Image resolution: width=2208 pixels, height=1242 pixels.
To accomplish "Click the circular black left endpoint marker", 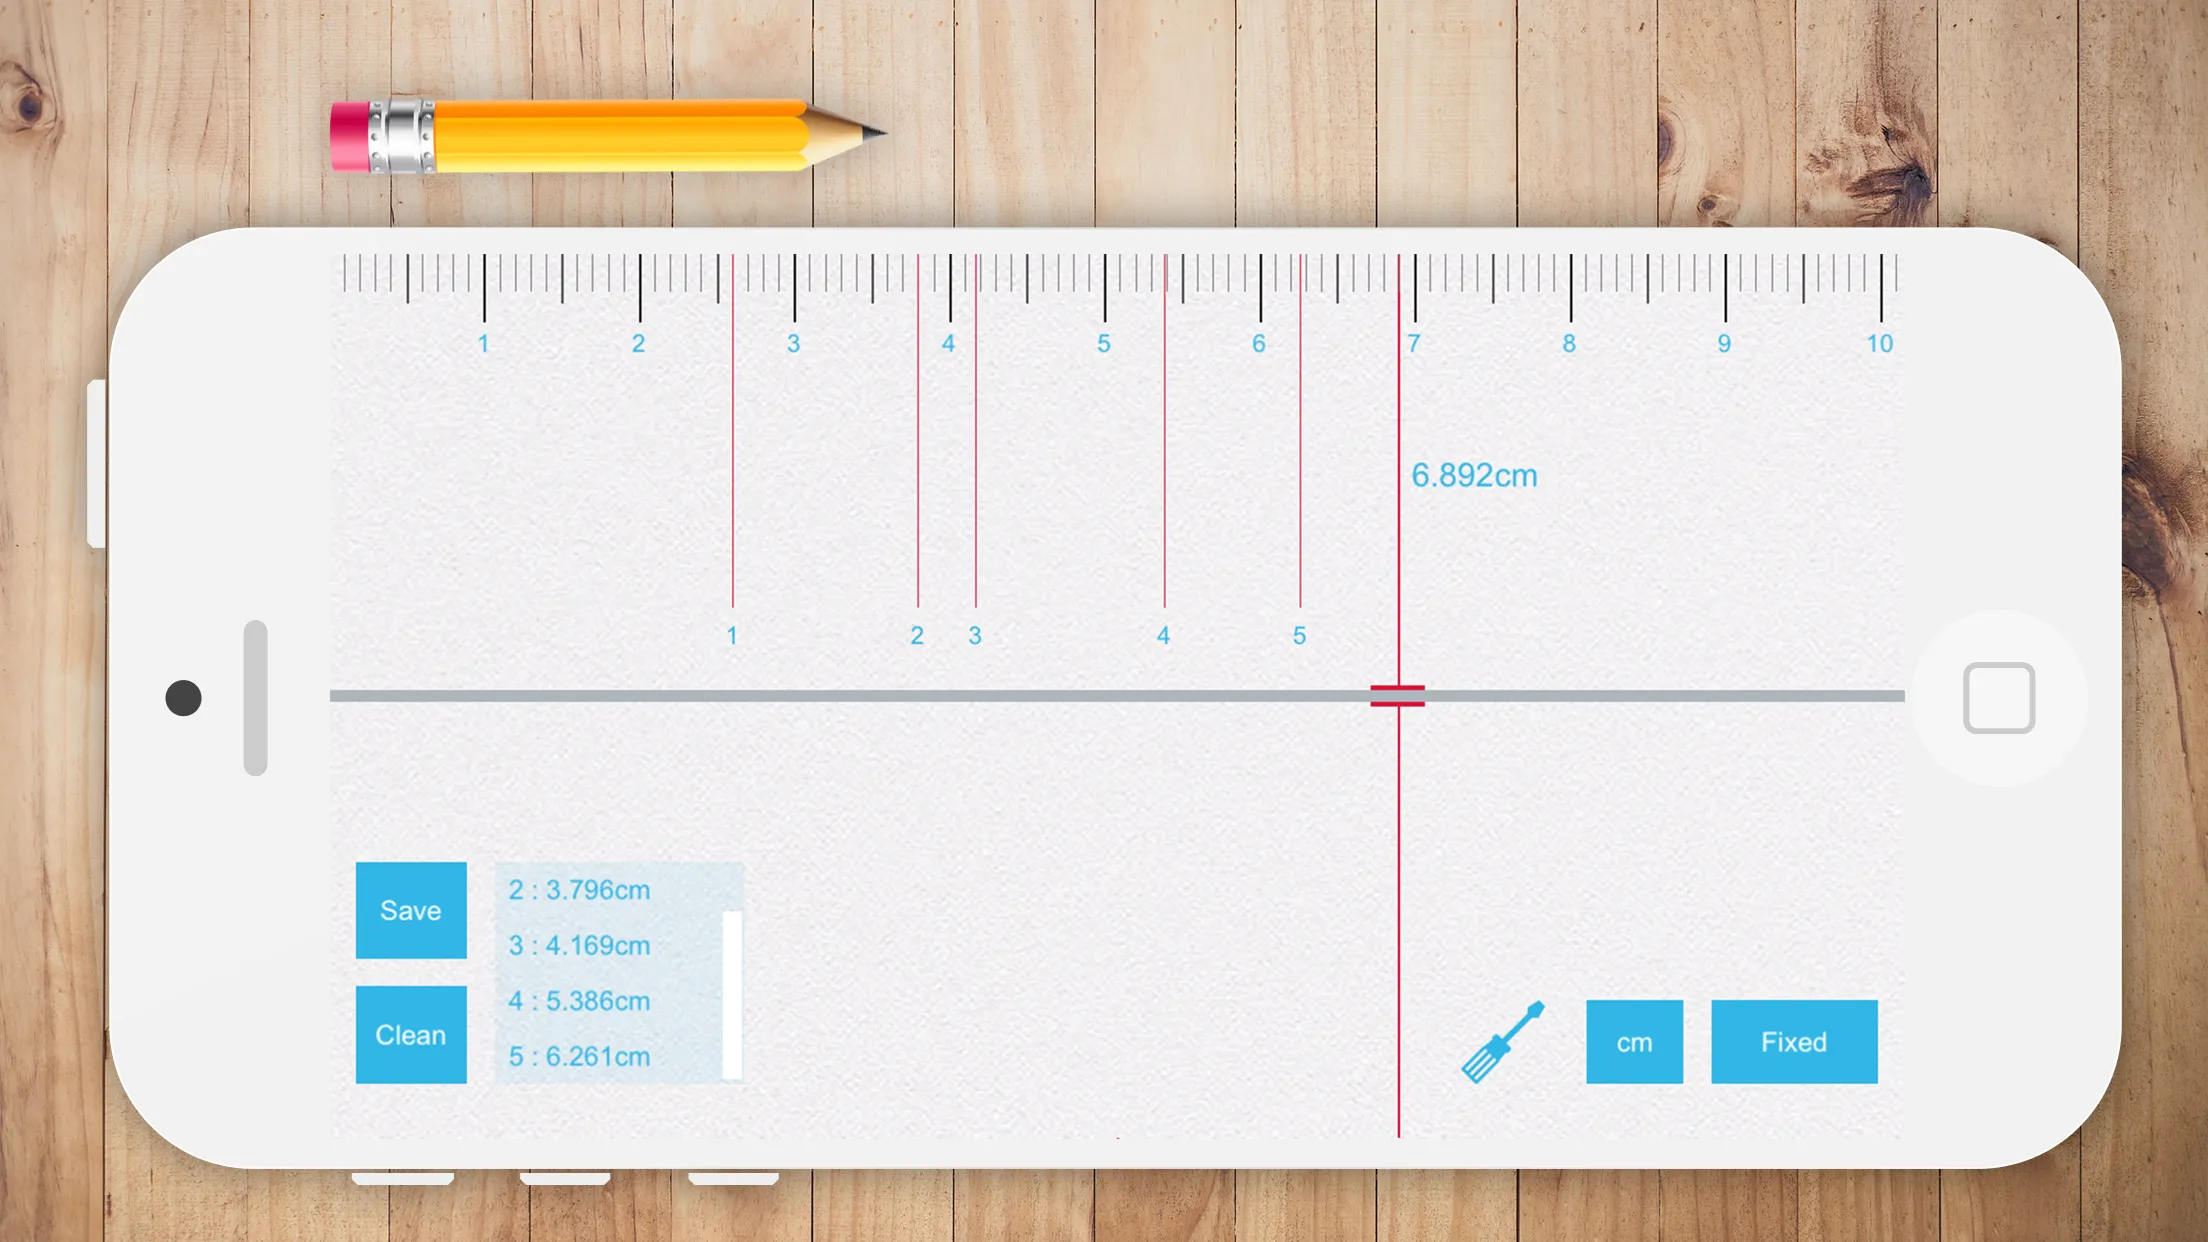I will [x=183, y=698].
